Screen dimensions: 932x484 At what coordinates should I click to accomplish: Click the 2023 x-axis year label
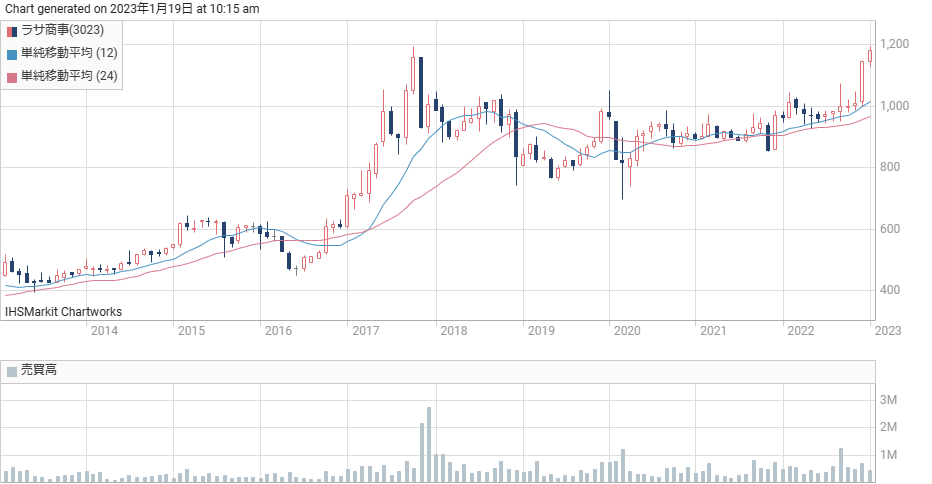click(888, 331)
